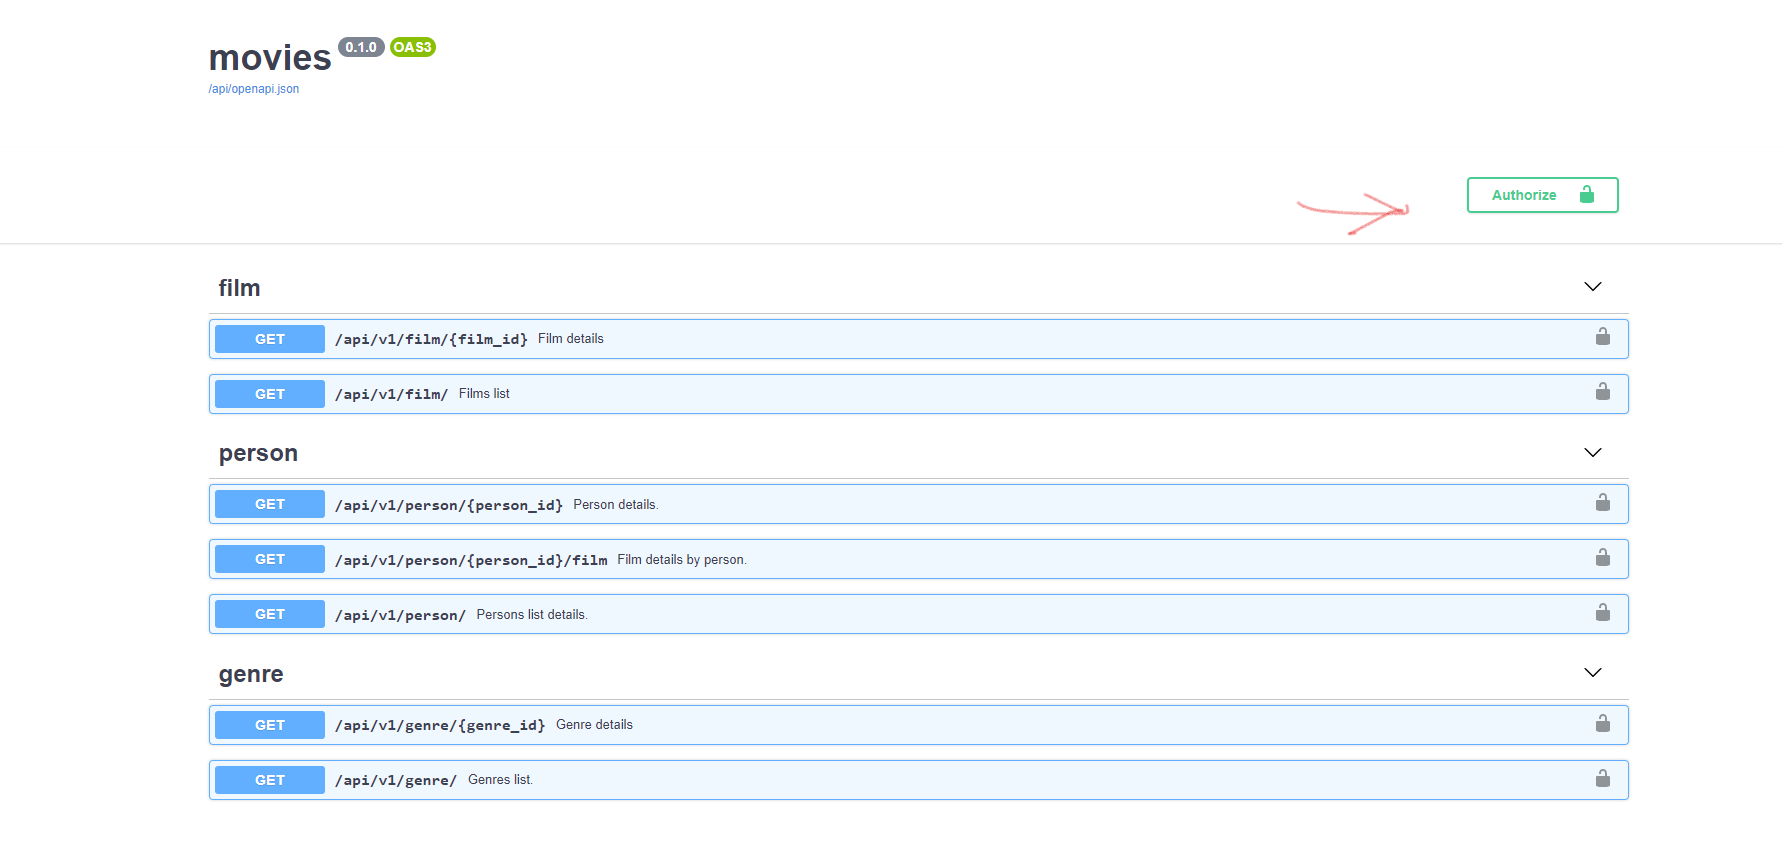The height and width of the screenshot is (843, 1782).
Task: Click the film section heading
Action: (239, 288)
